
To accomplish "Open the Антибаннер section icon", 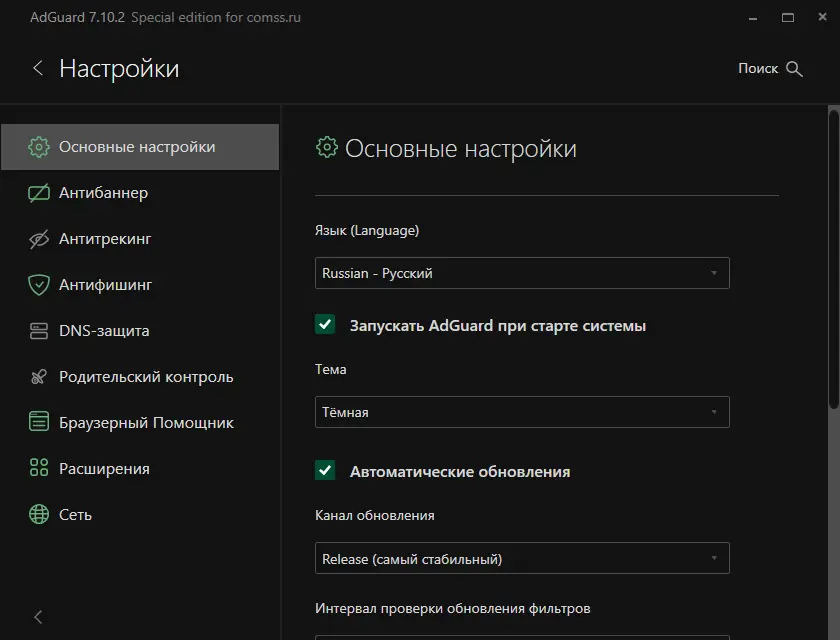I will (38, 192).
